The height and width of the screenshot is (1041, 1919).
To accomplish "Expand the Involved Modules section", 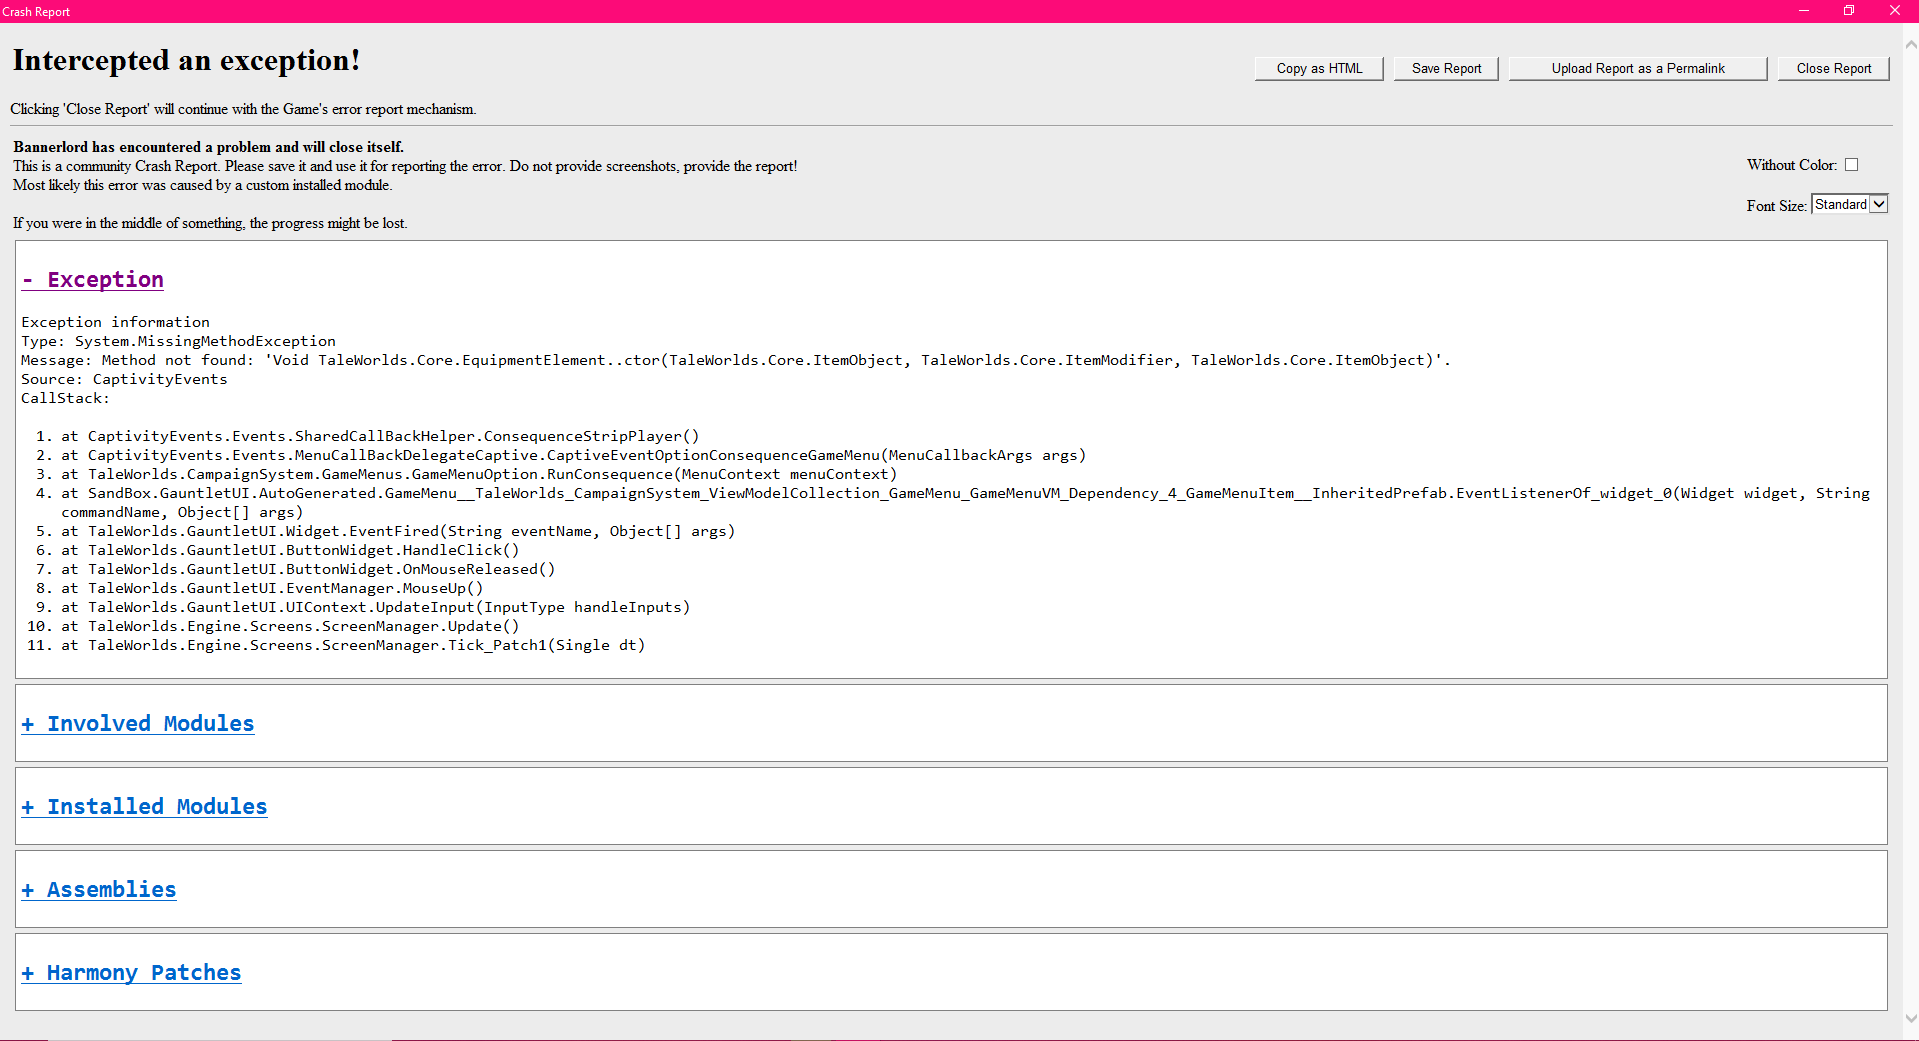I will [138, 724].
